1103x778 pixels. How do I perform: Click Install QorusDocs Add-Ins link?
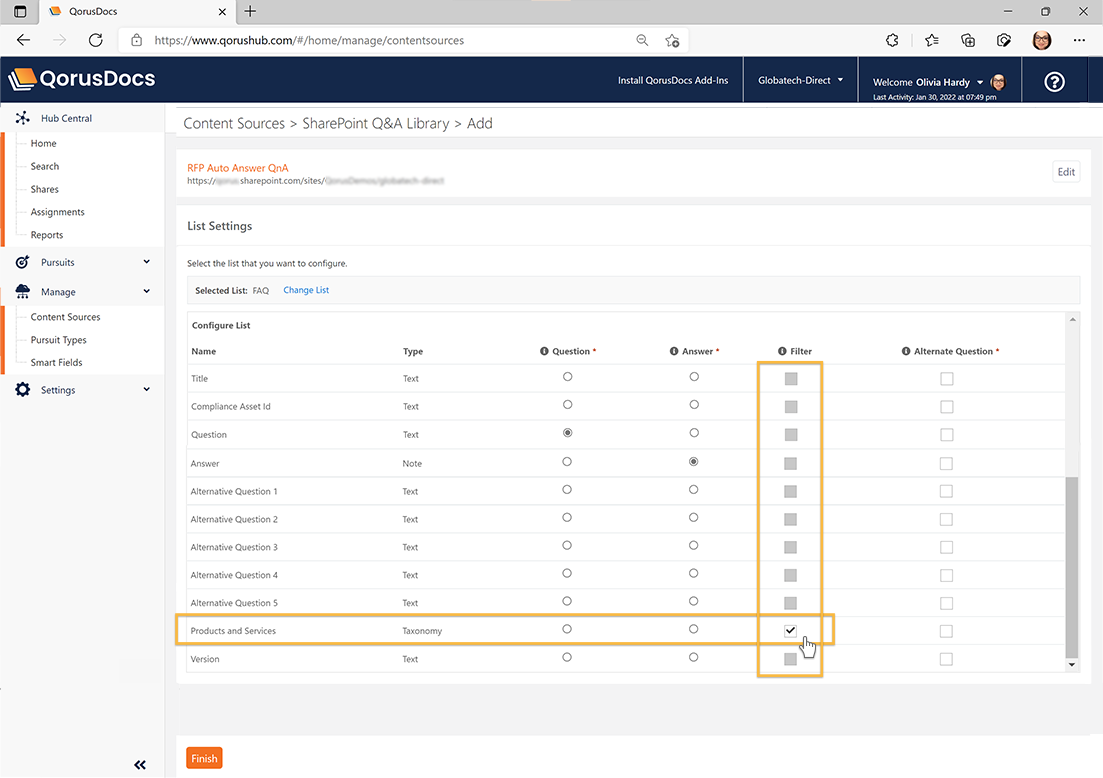coord(673,80)
